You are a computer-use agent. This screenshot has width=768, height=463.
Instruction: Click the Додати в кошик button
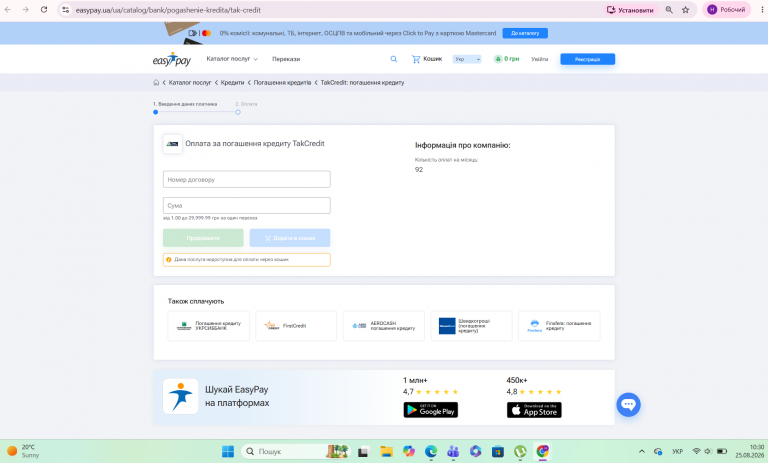[x=290, y=238]
